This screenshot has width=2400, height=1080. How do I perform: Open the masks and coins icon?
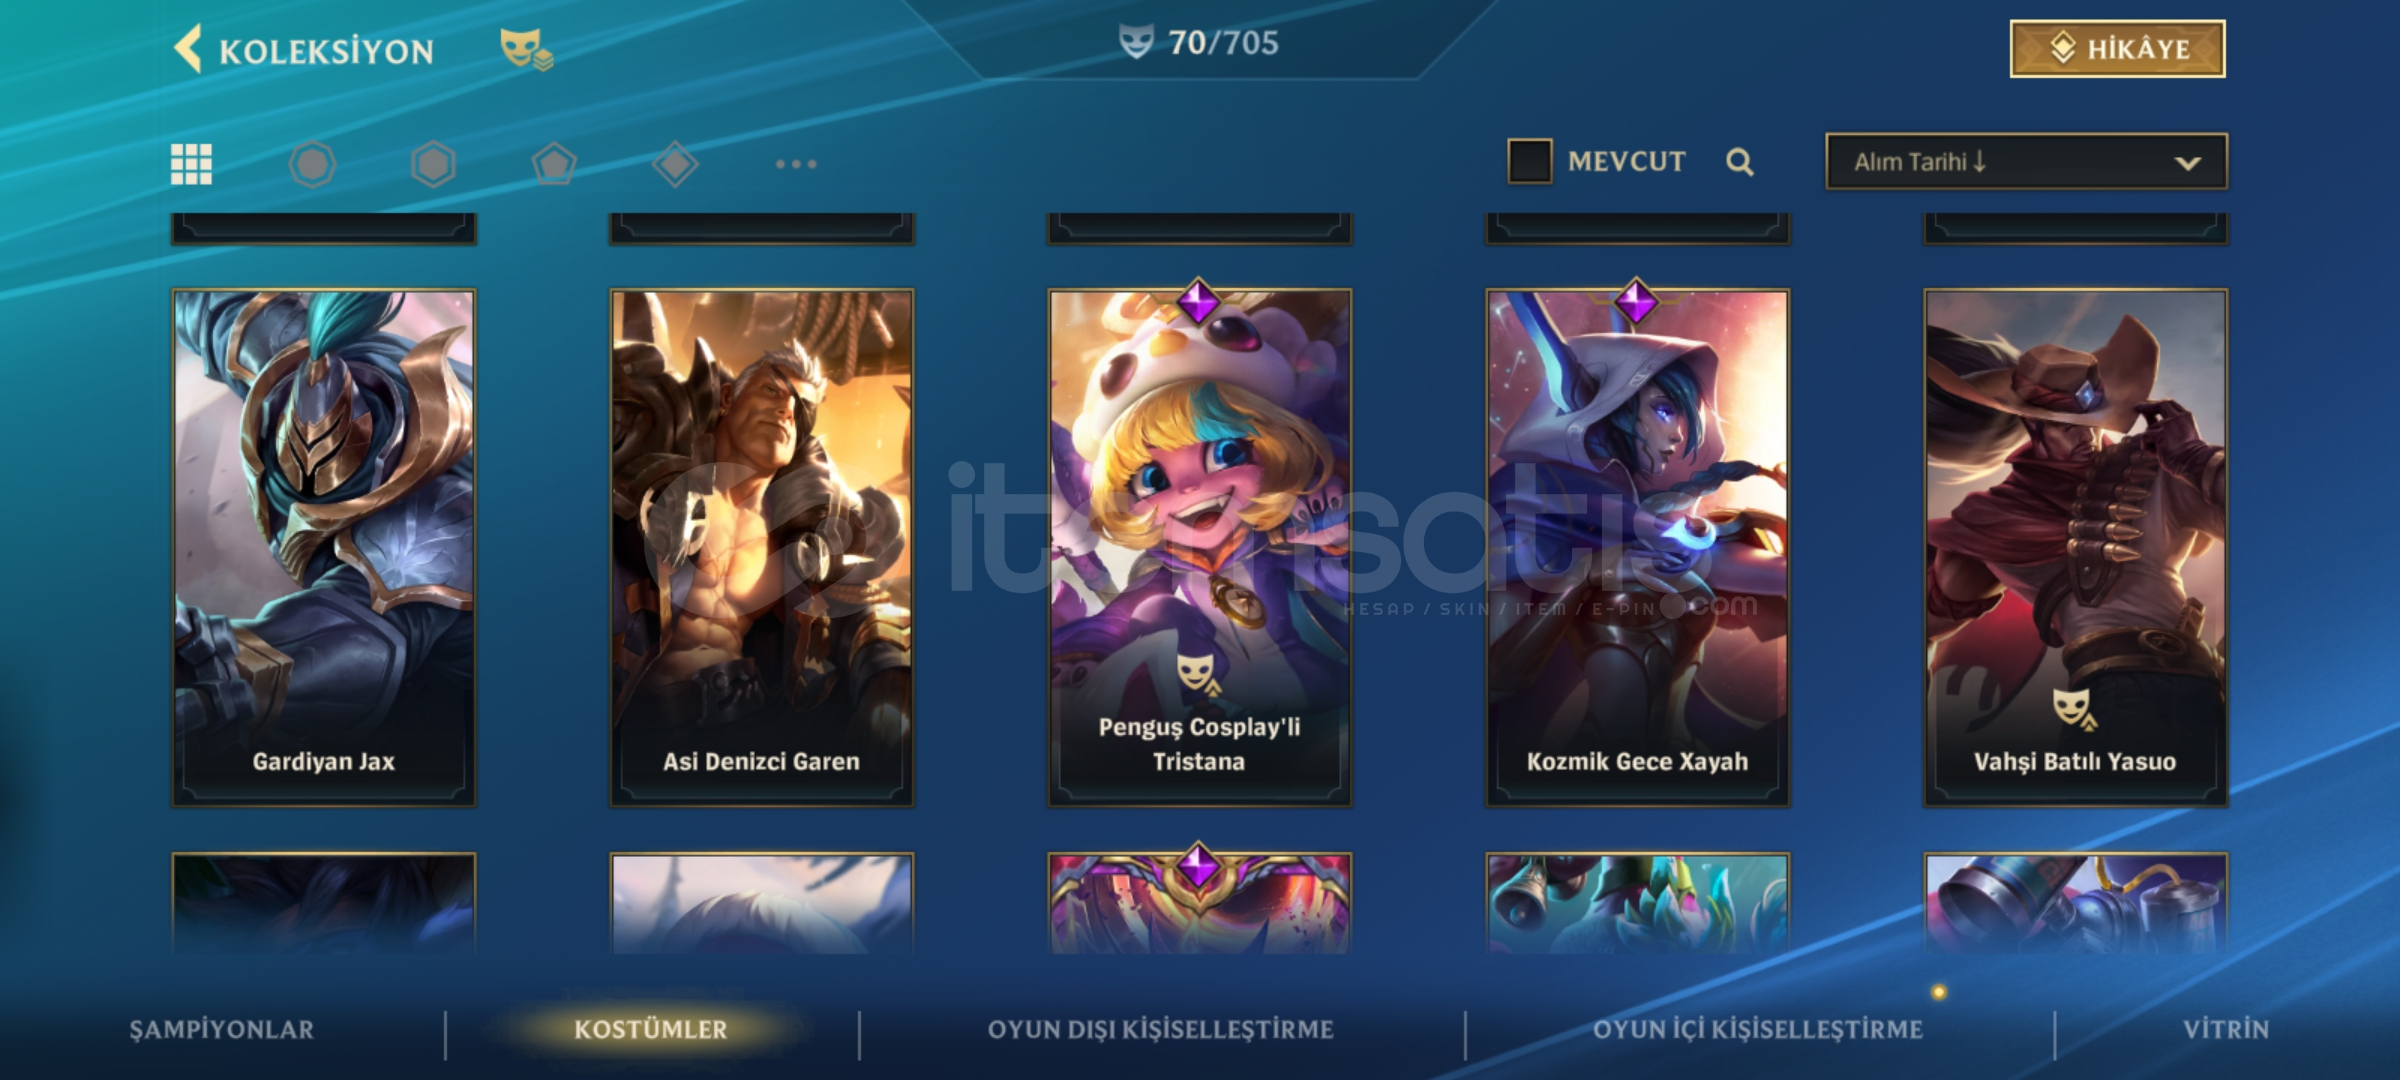click(x=526, y=49)
